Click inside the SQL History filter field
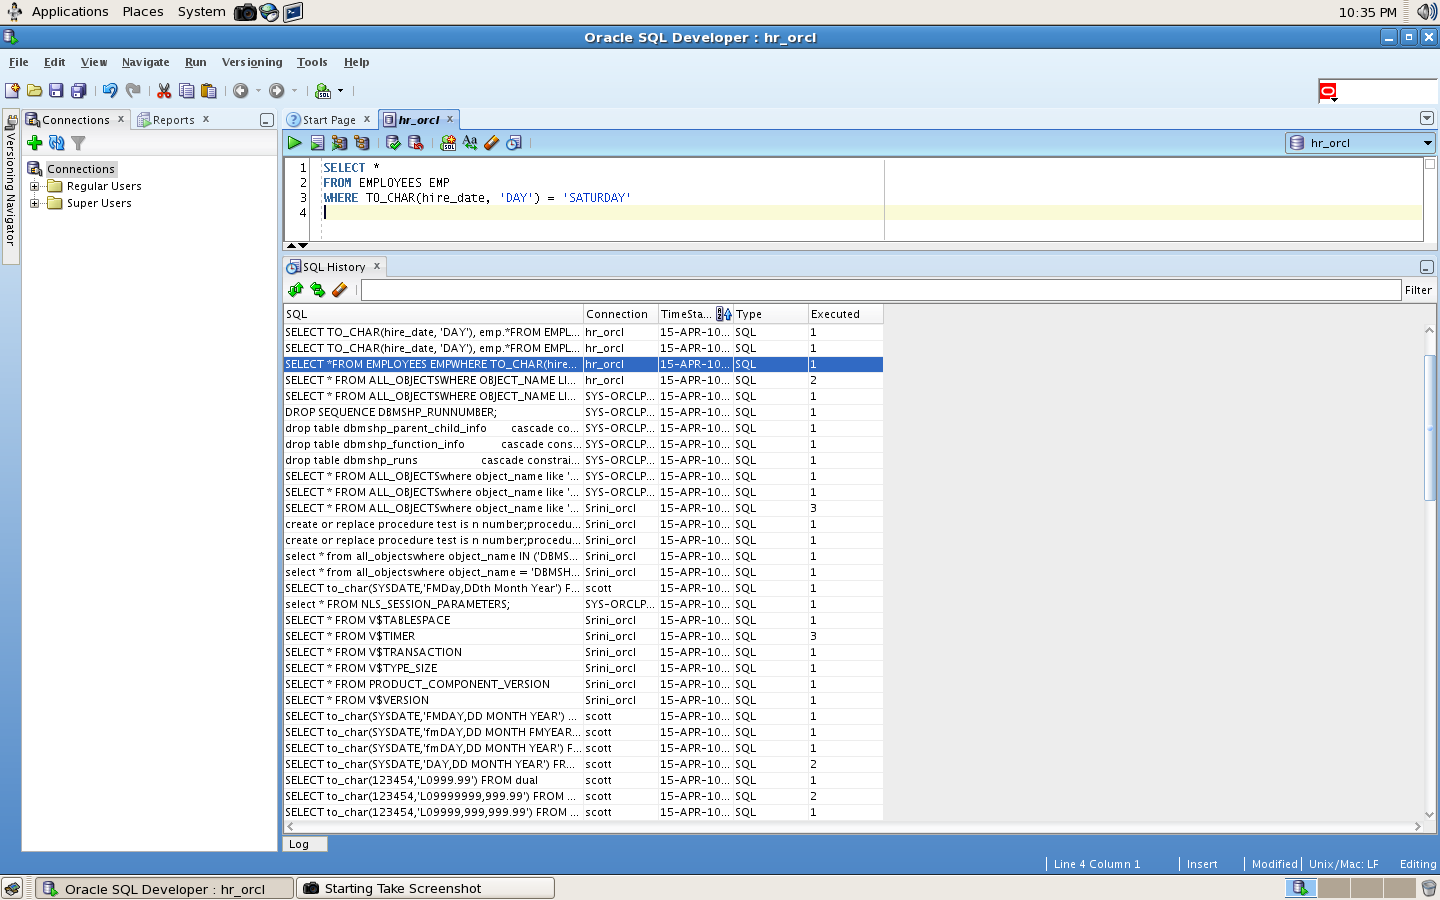 click(700, 290)
